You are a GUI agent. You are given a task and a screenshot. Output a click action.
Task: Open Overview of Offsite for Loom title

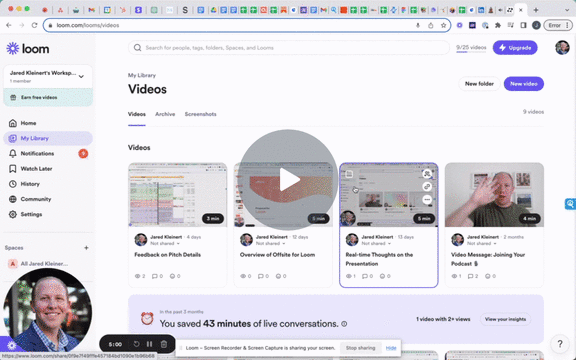pos(277,255)
